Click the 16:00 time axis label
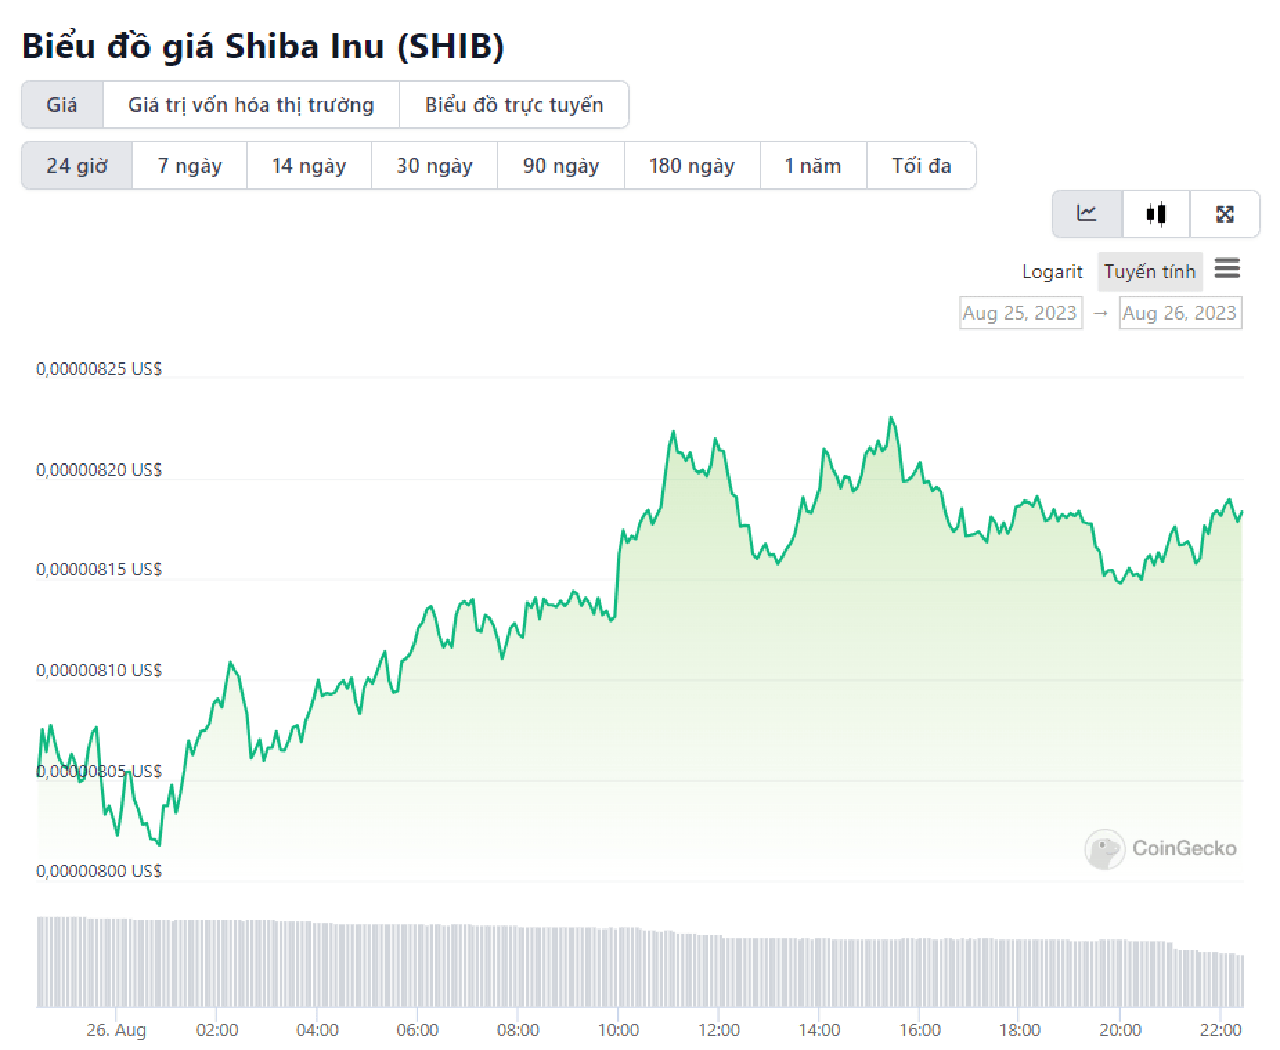1280x1050 pixels. coord(920,1030)
